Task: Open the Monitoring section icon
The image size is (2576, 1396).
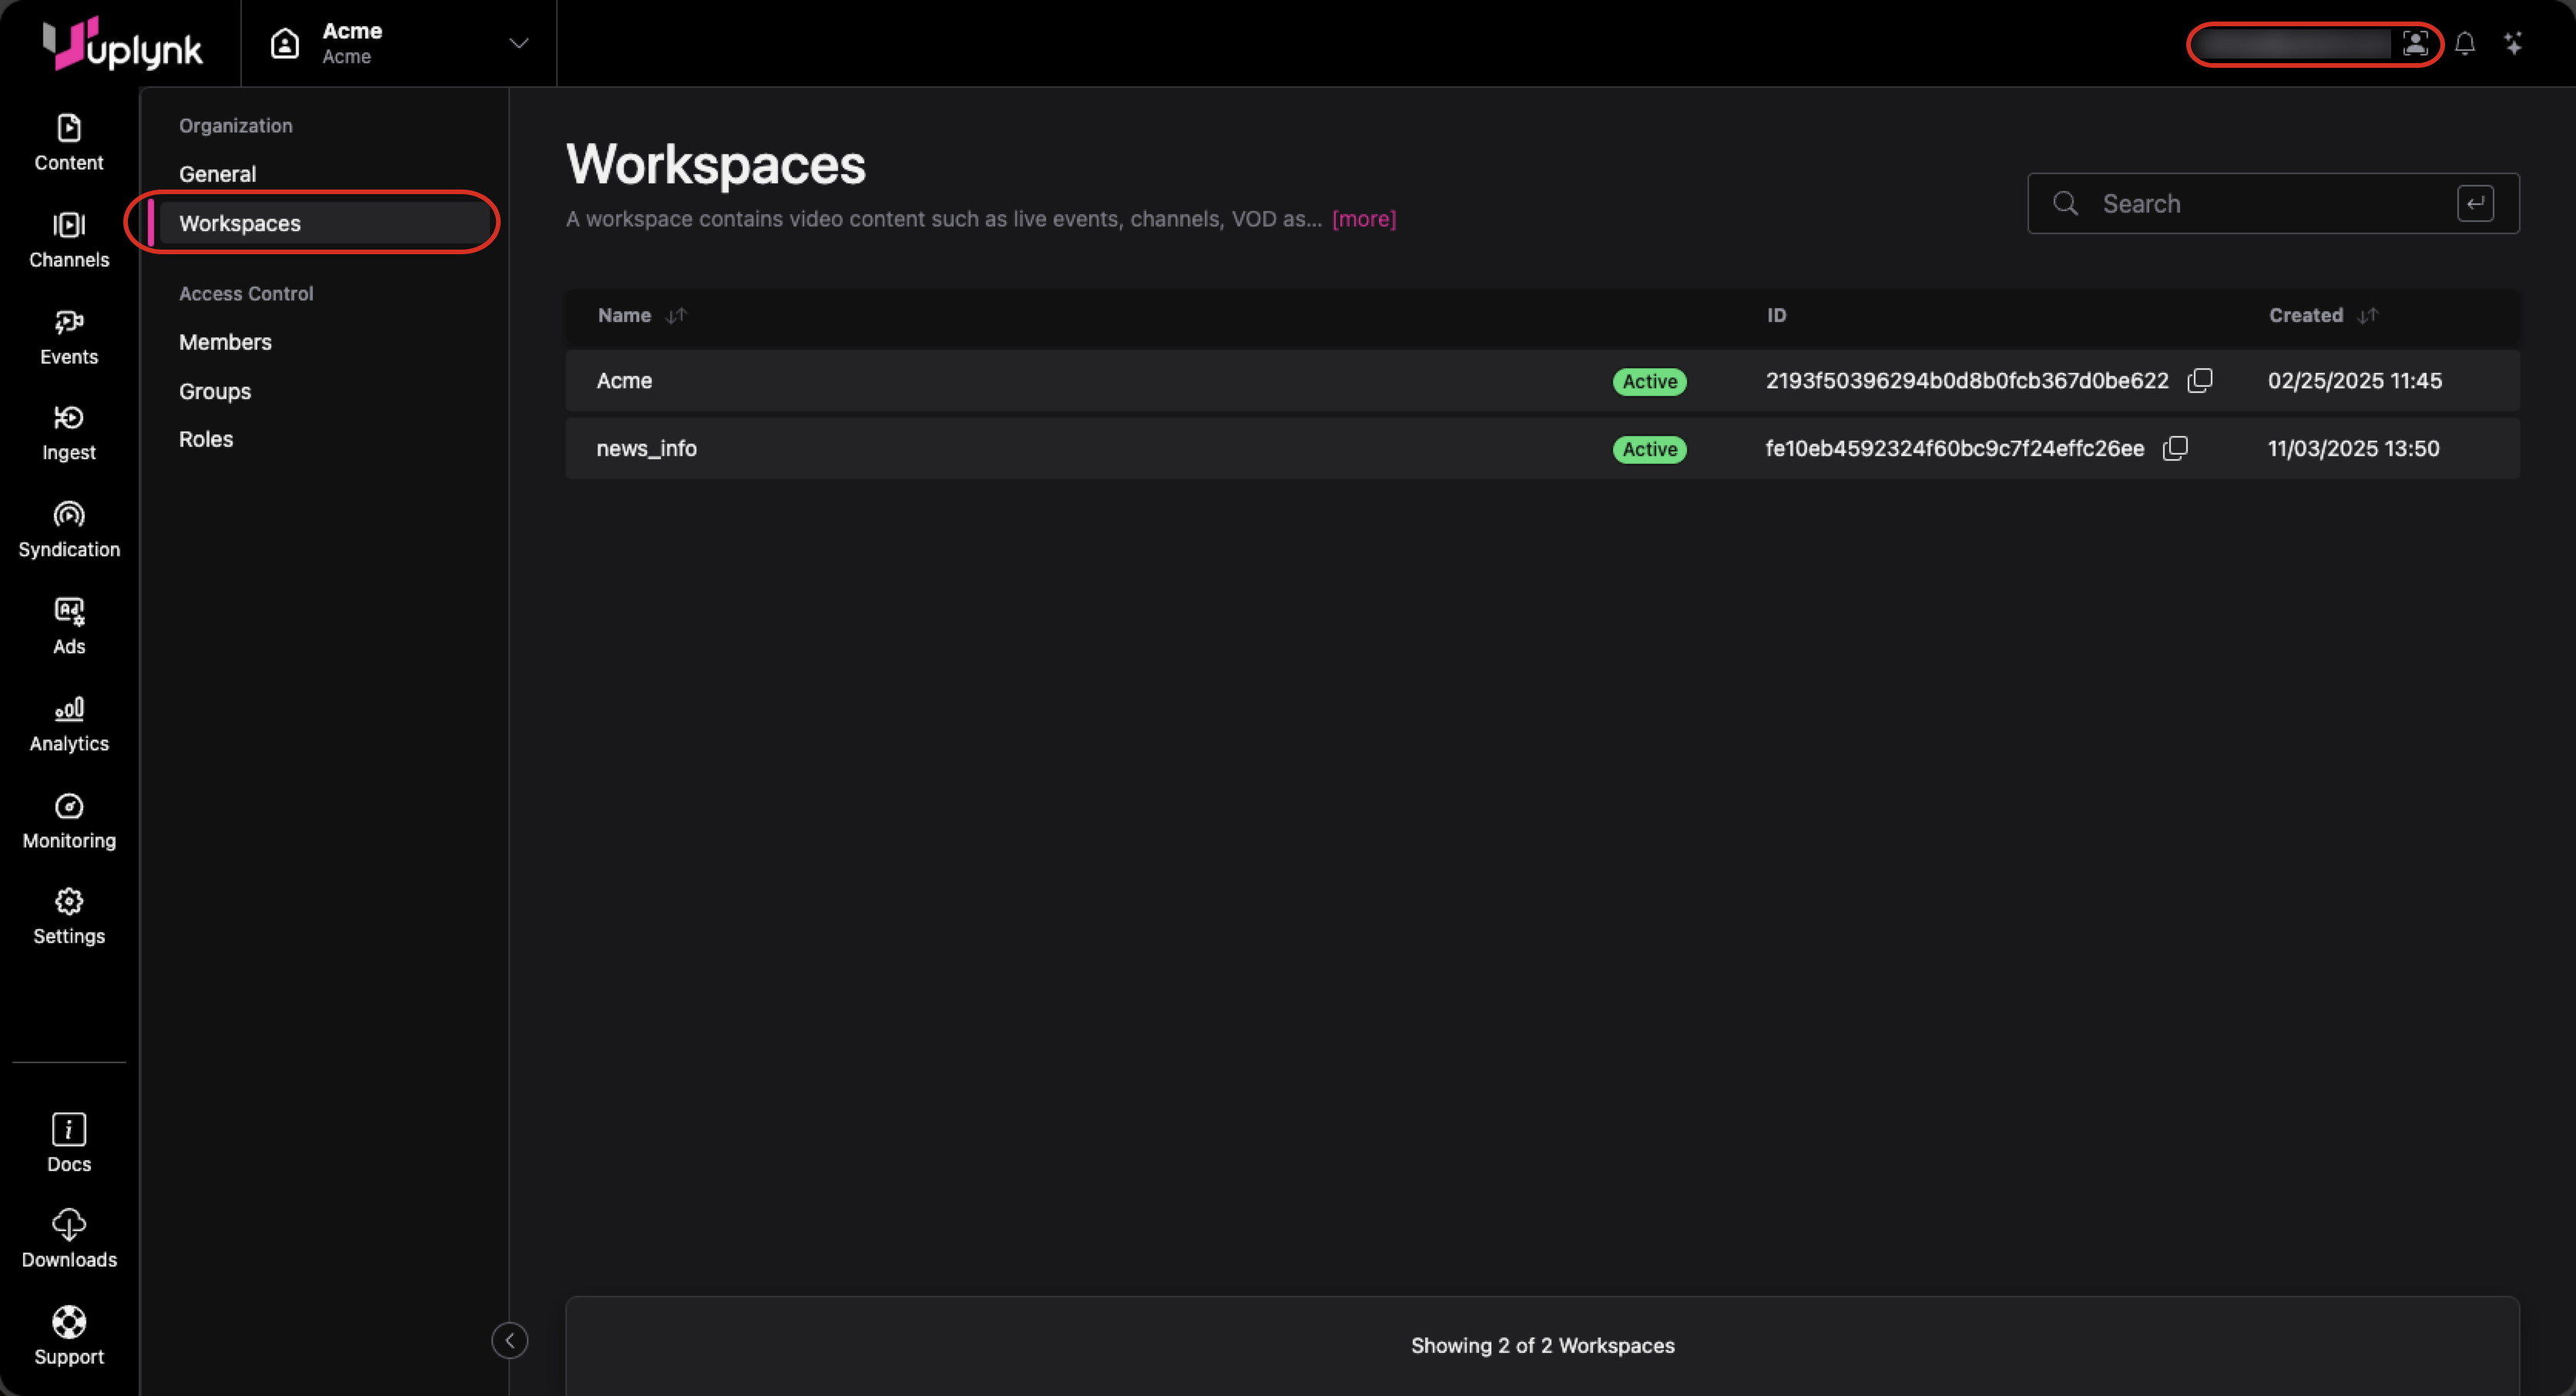Action: (68, 806)
